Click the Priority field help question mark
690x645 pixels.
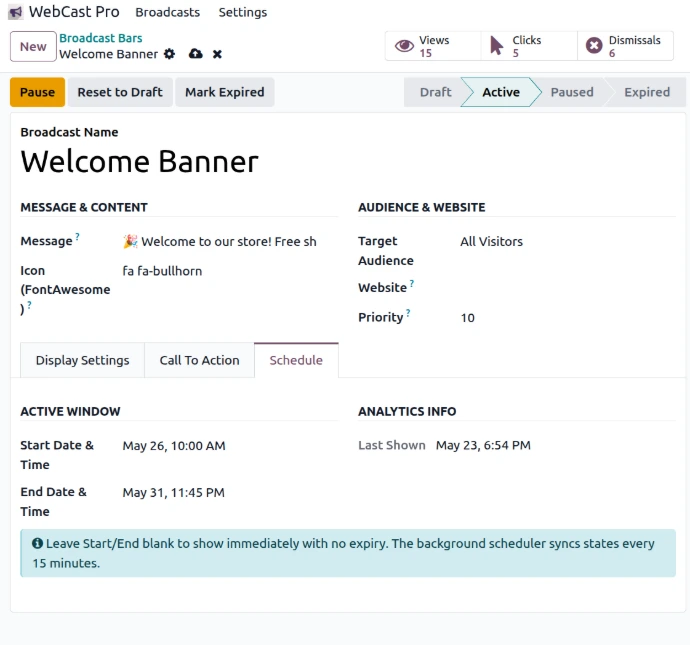click(408, 313)
